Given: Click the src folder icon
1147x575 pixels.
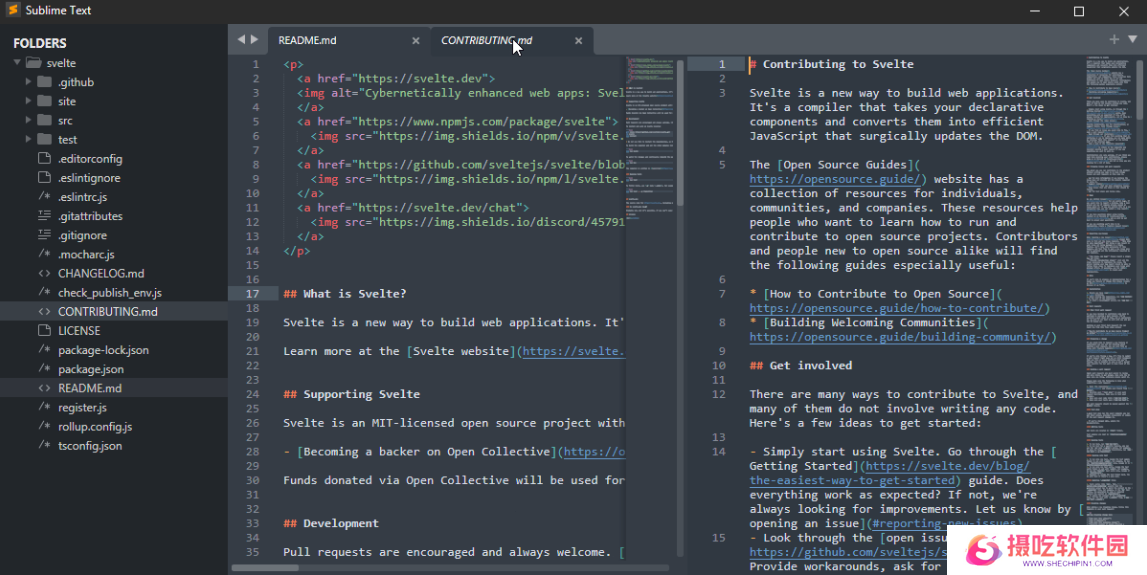Looking at the screenshot, I should click(45, 120).
